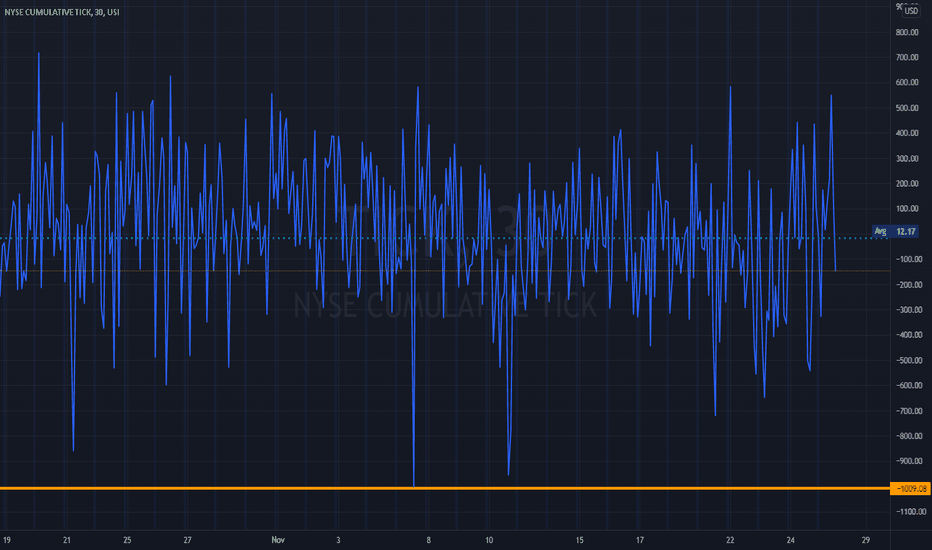Viewport: 932px width, 550px height.
Task: Click date 3 on the time axis
Action: click(x=338, y=540)
